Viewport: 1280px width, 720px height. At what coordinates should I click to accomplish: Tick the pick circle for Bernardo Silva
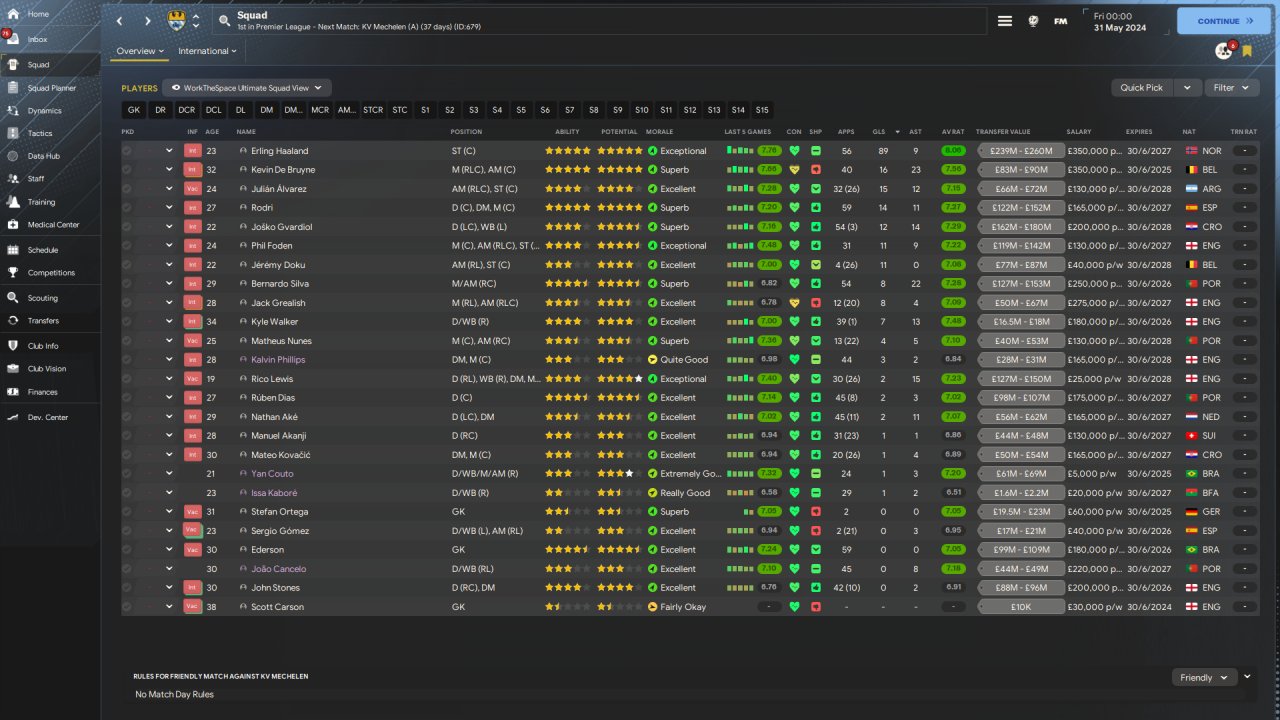(x=127, y=284)
